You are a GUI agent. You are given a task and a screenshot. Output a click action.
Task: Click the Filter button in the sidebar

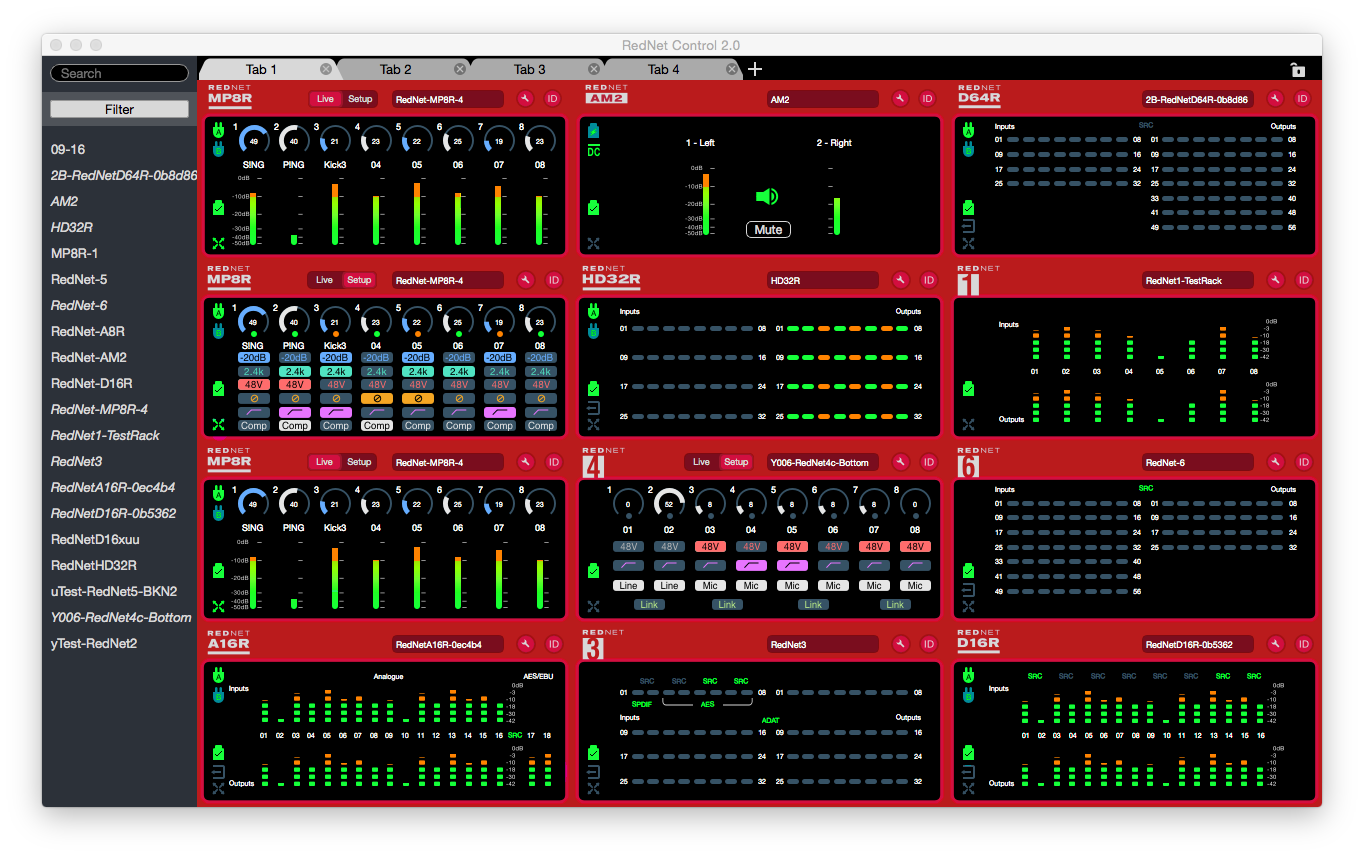coord(119,109)
